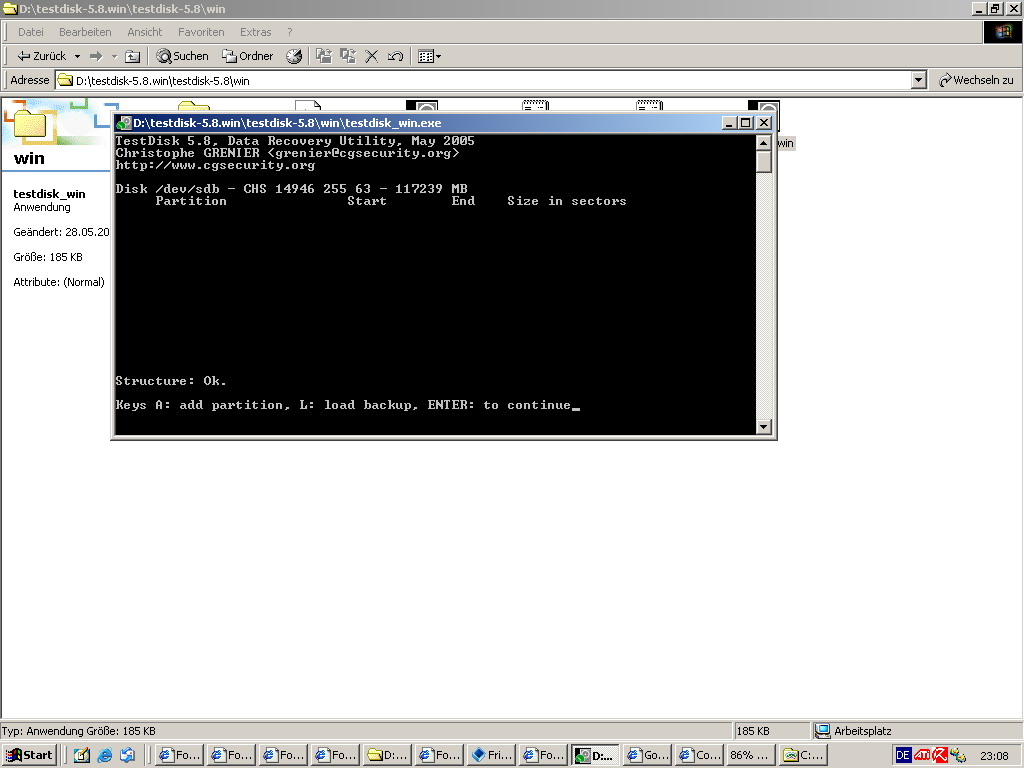Click the move-to-folder toolbar icon
This screenshot has width=1024, height=768.
click(x=324, y=56)
